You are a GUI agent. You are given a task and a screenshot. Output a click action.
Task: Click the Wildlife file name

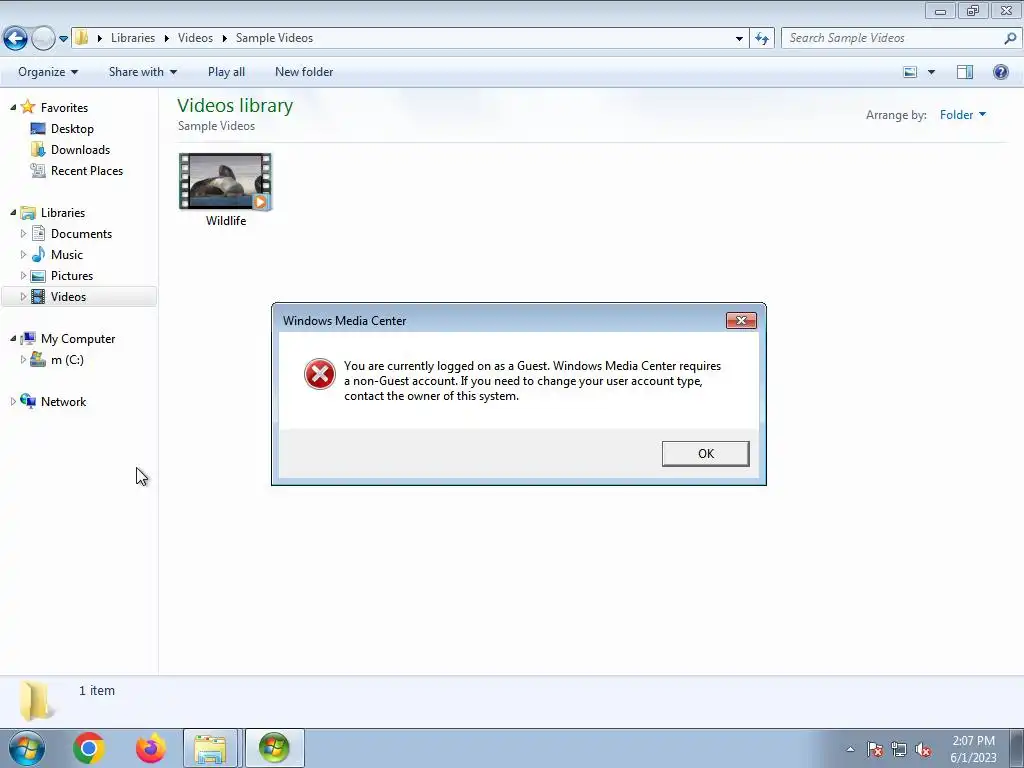(226, 221)
